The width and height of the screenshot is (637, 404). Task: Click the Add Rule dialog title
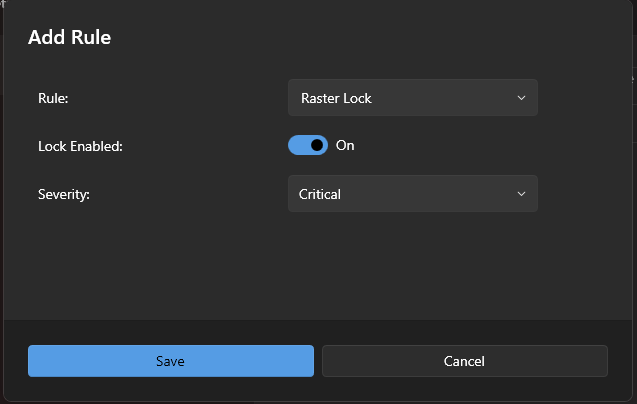(69, 38)
